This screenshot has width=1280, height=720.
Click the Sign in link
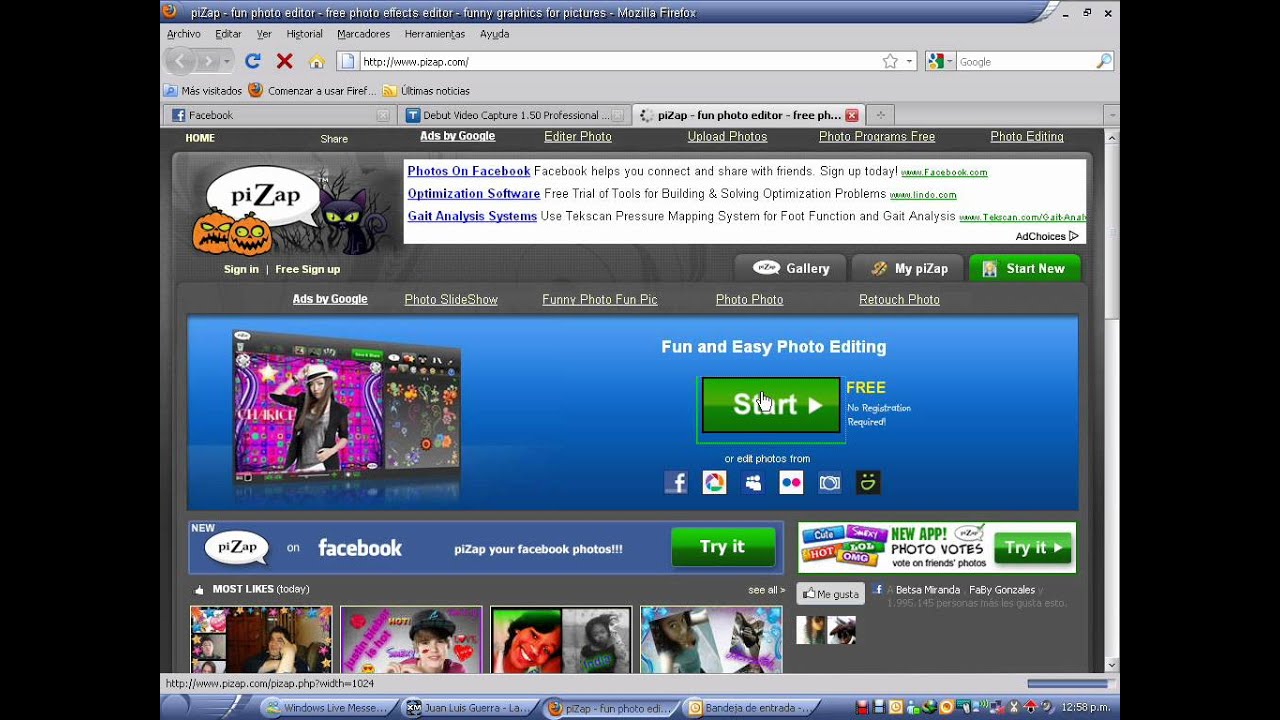click(x=241, y=269)
